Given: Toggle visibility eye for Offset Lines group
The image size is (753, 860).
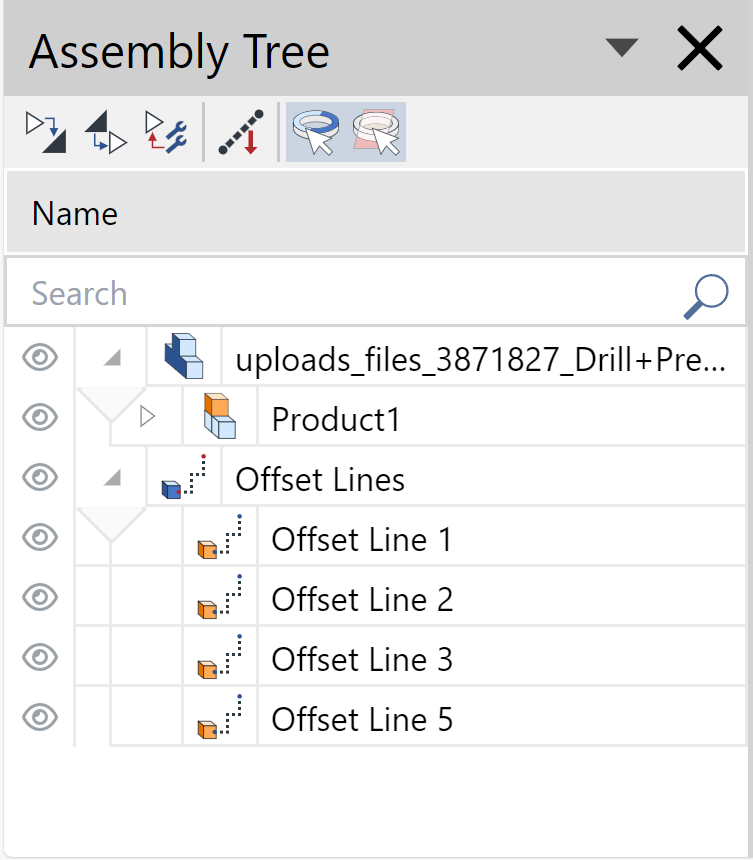Looking at the screenshot, I should [x=40, y=477].
